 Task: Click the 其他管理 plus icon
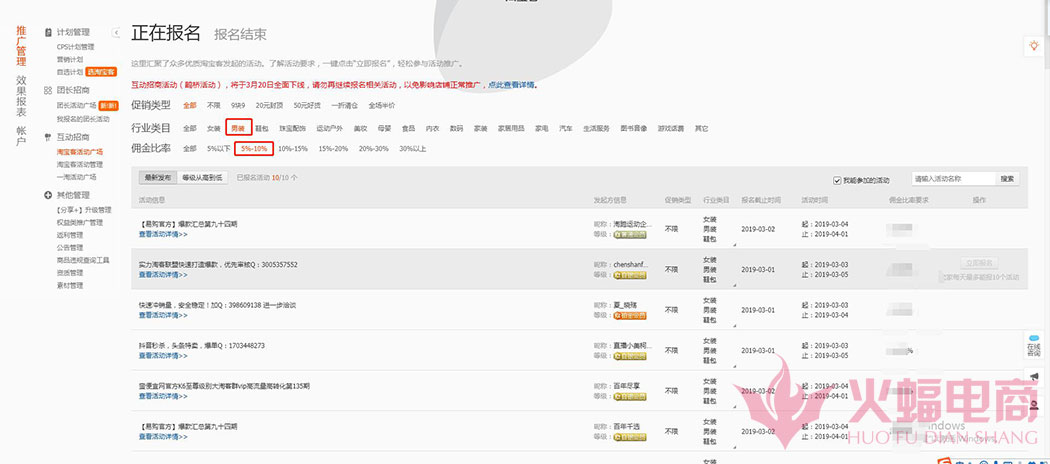(48, 195)
